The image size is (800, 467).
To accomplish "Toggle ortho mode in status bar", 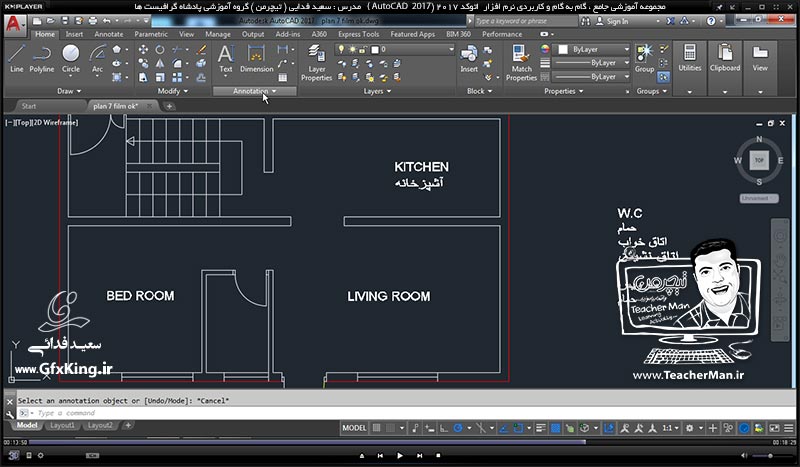I will pos(444,428).
